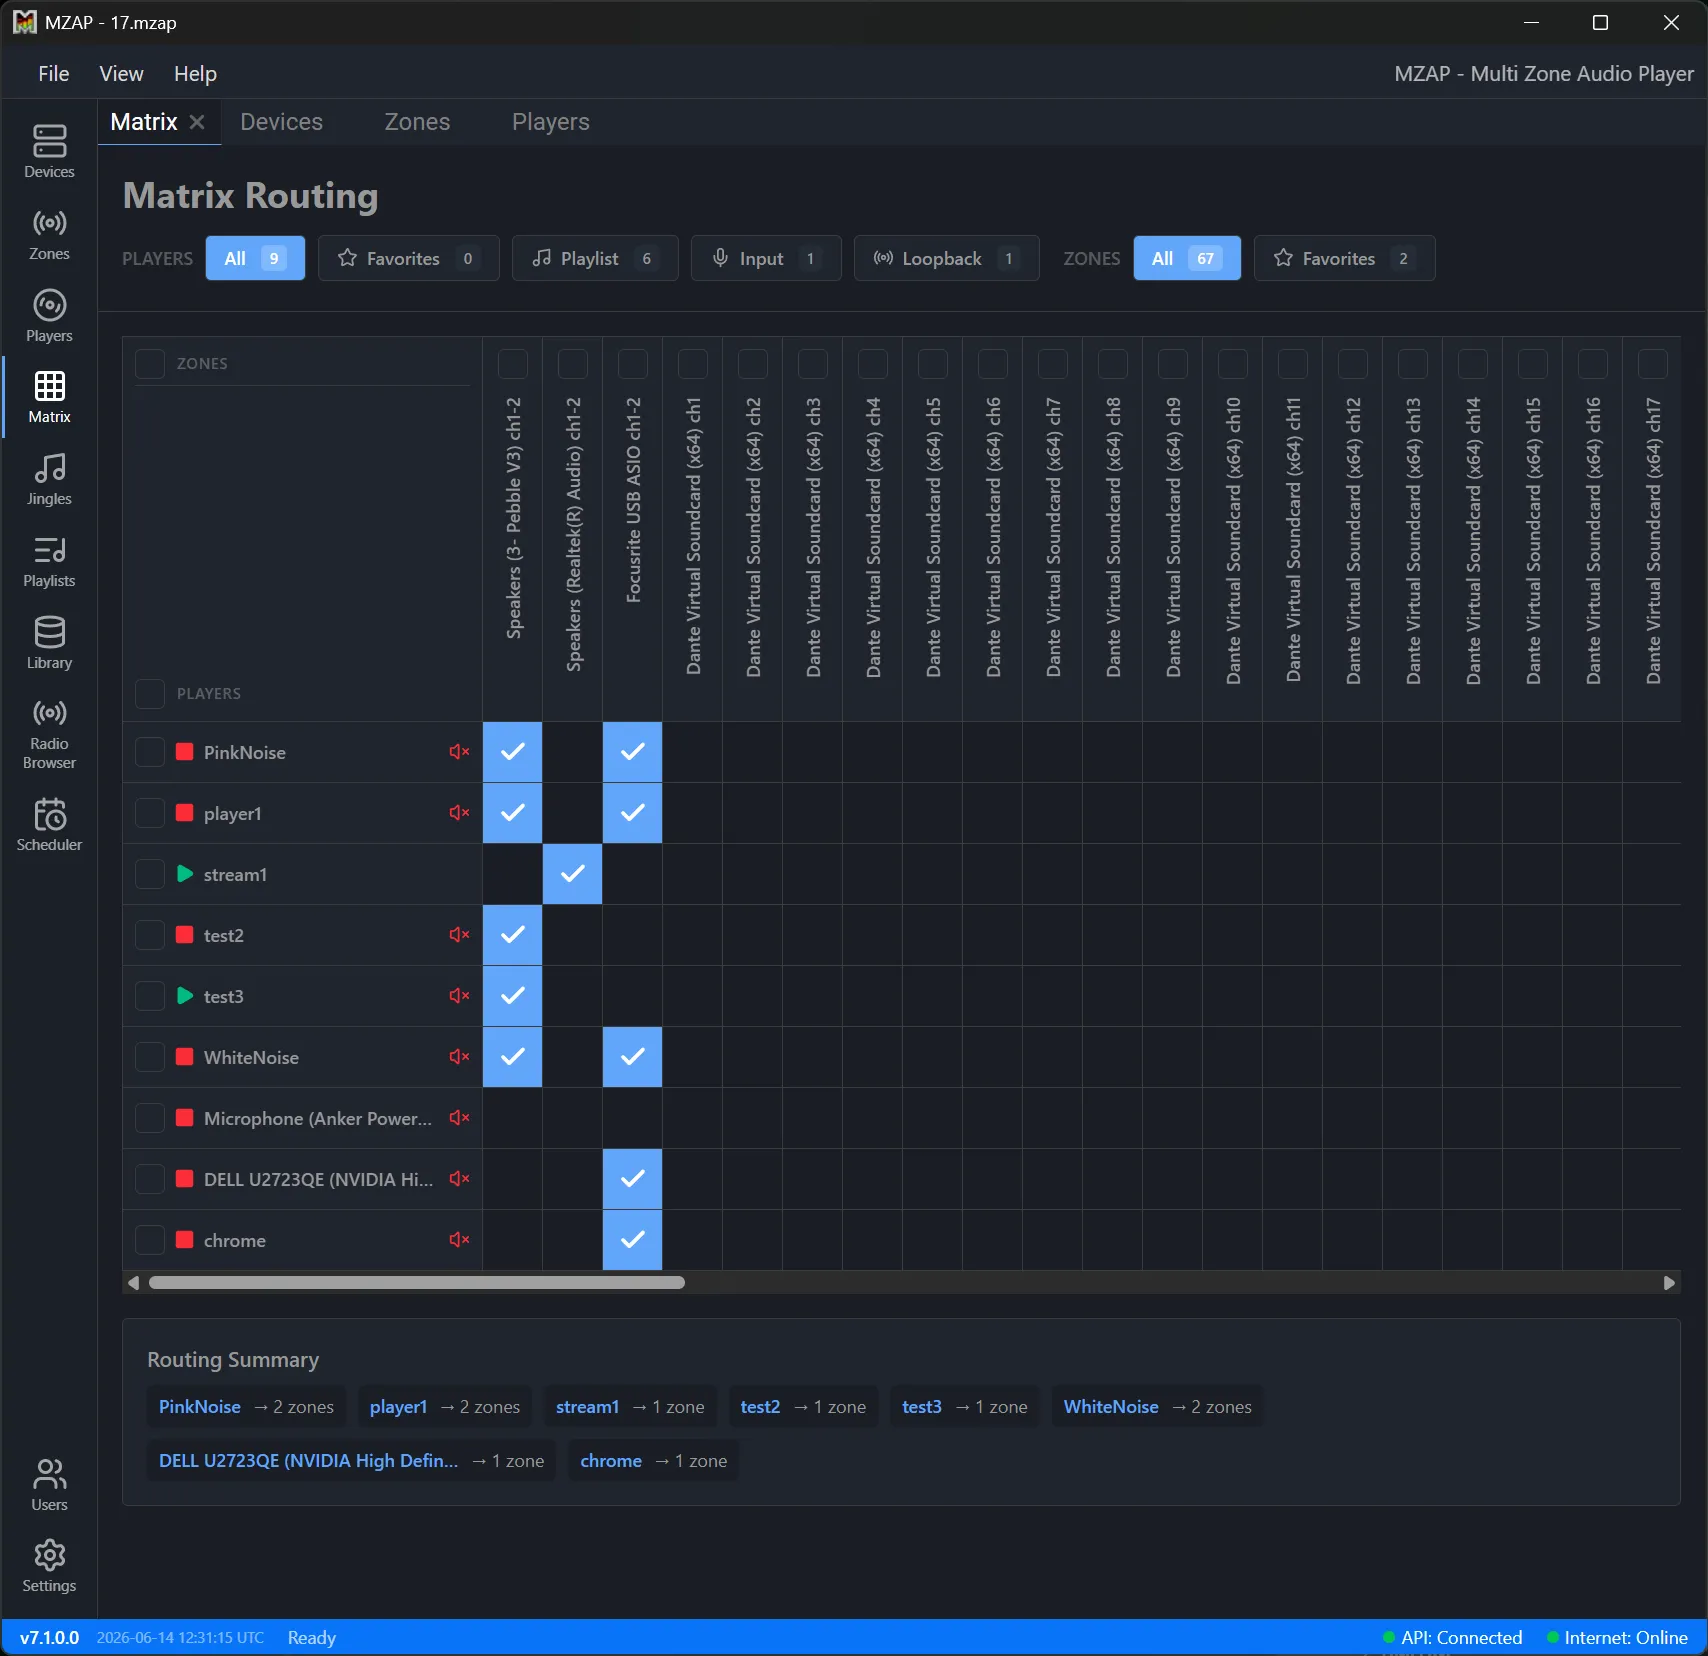This screenshot has height=1656, width=1708.
Task: Click the scroll right arrow
Action: (x=1669, y=1283)
